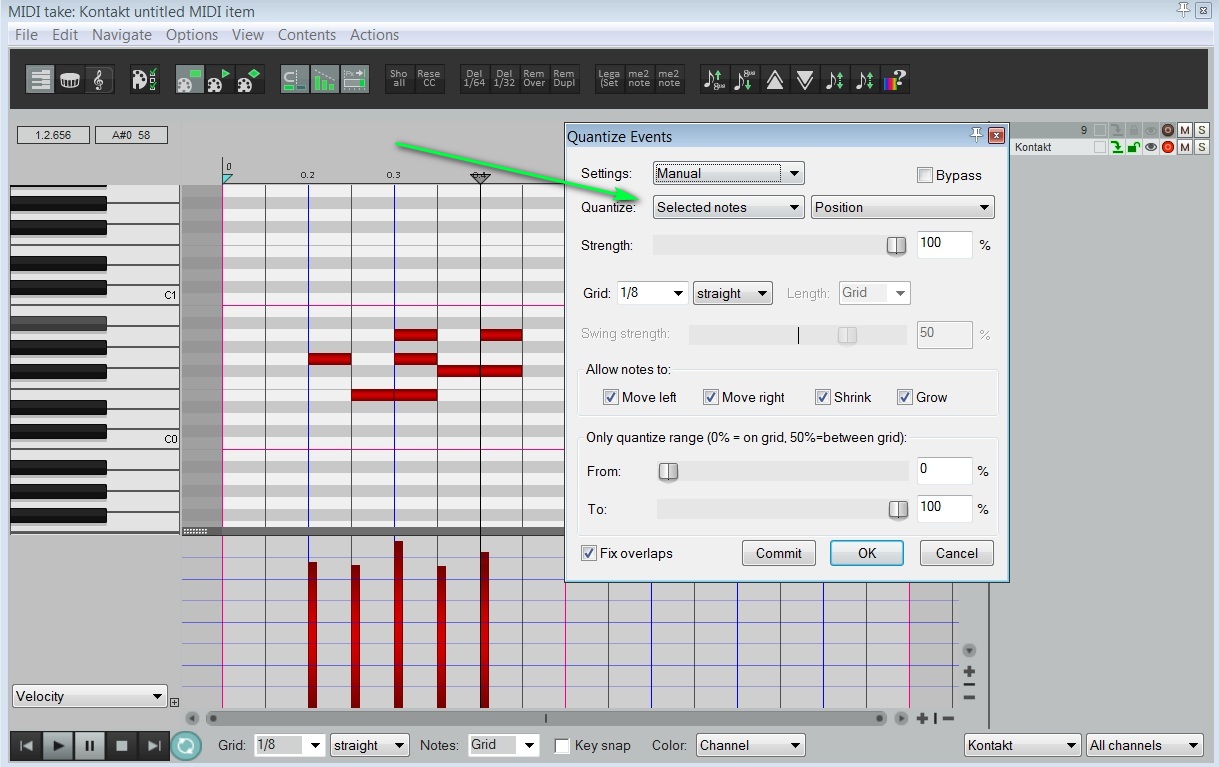Click the Commit button

tap(778, 553)
